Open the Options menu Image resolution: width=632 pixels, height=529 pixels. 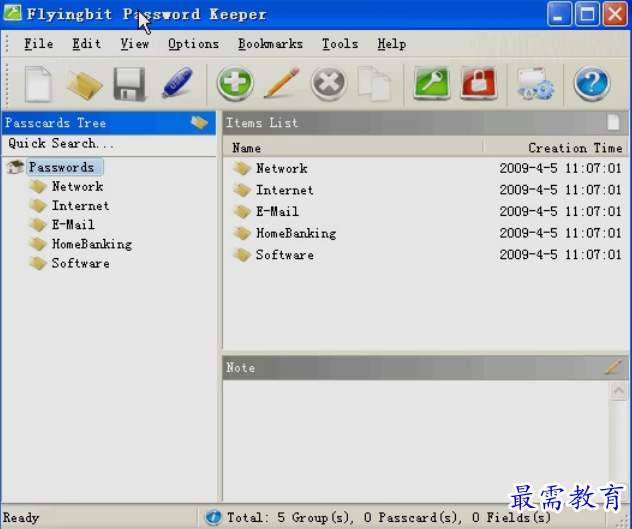pos(193,44)
